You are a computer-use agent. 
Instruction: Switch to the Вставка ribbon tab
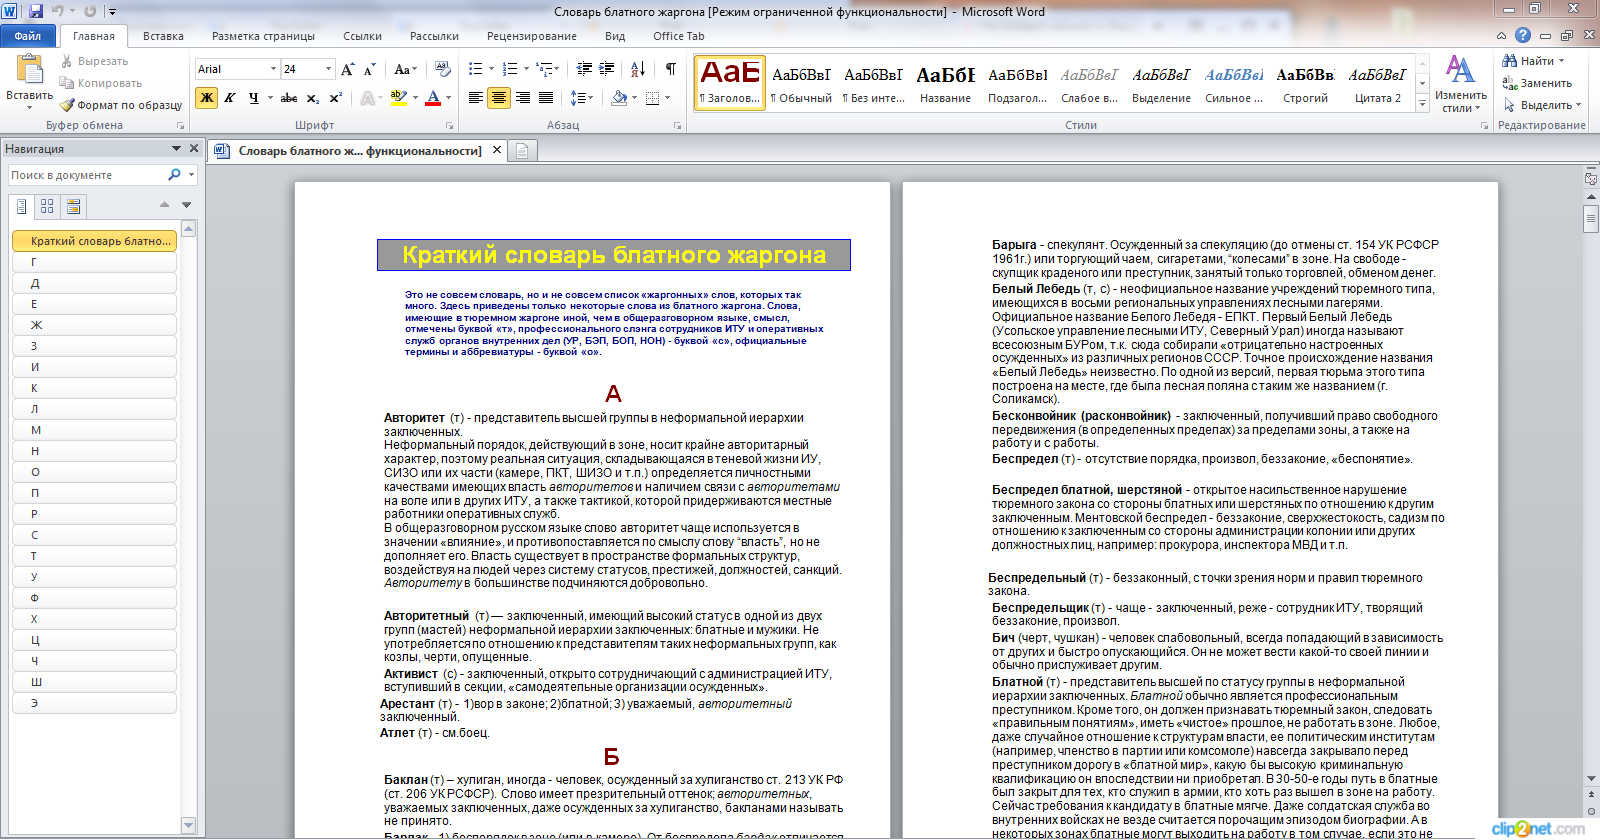(x=163, y=36)
